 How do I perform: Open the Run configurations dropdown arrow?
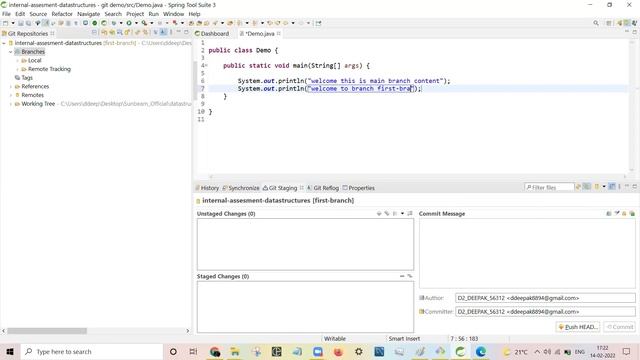tap(136, 23)
